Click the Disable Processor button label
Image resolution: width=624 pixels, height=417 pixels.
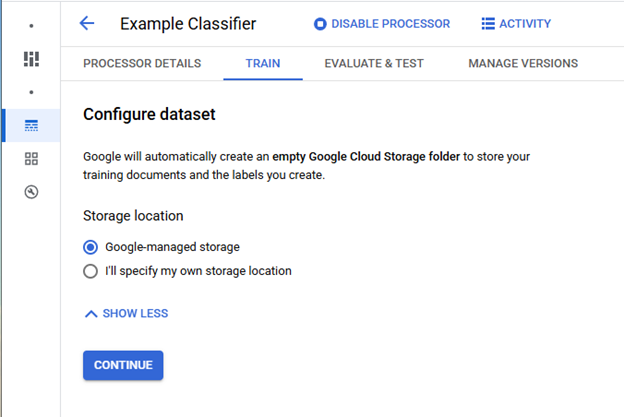point(390,24)
